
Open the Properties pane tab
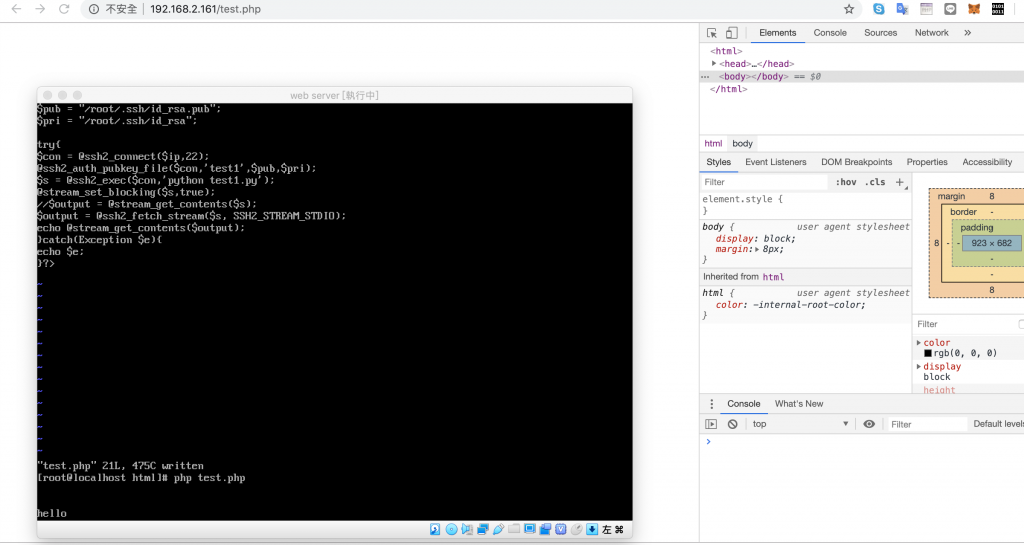click(927, 162)
